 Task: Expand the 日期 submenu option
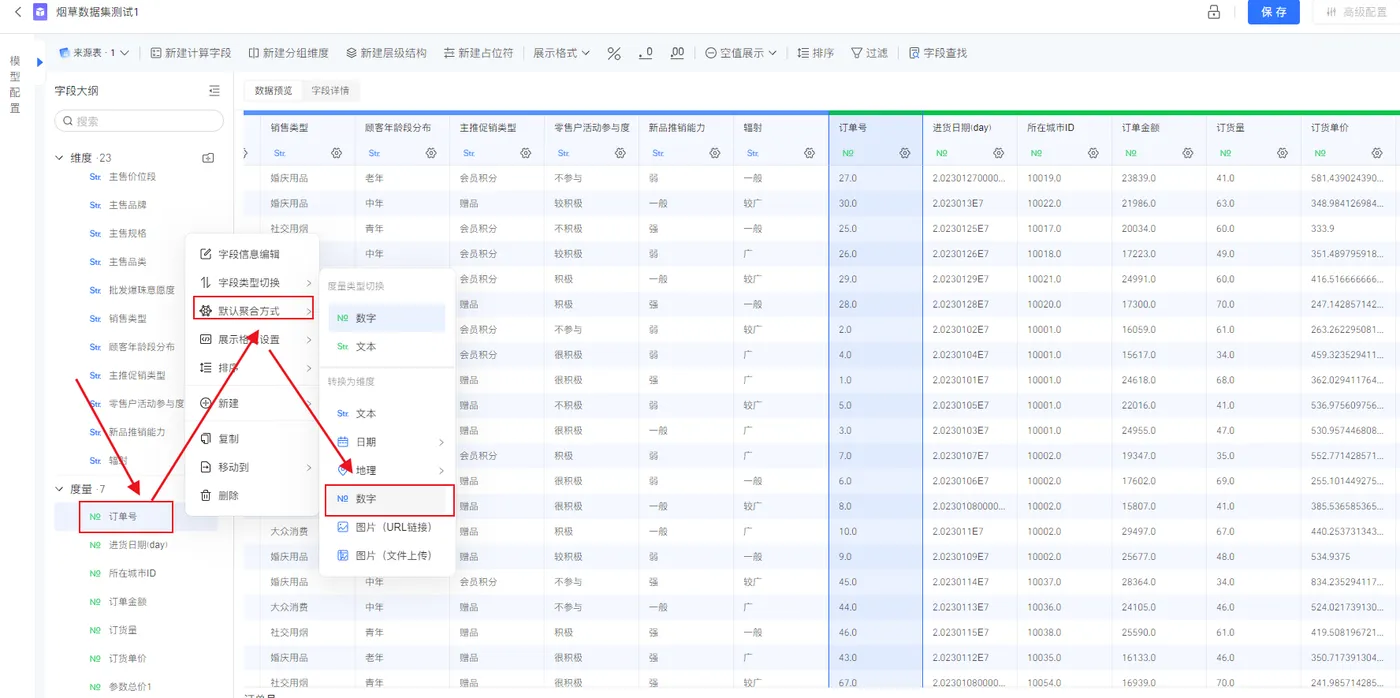pos(390,442)
